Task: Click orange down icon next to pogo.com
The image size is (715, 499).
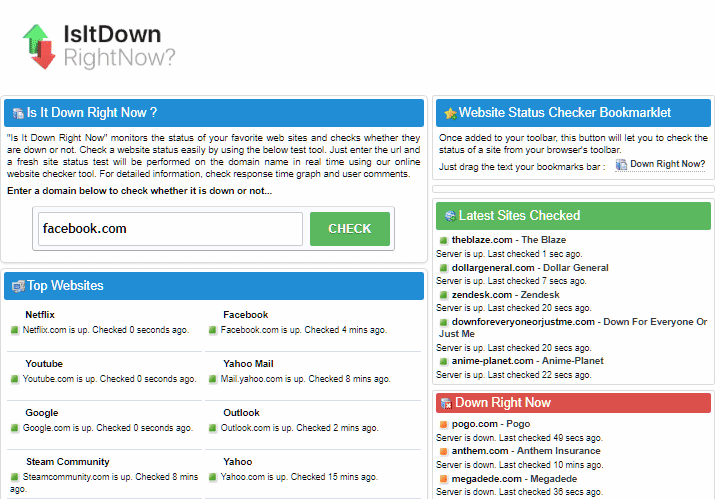Action: (443, 425)
